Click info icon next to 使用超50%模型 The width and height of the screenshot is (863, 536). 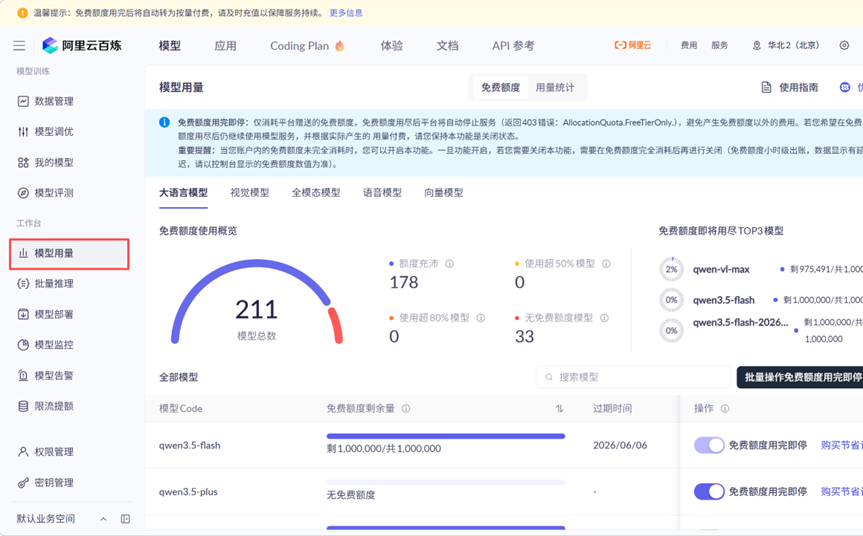606,264
